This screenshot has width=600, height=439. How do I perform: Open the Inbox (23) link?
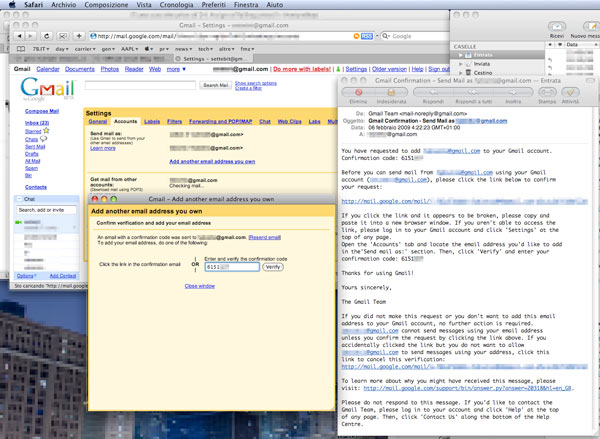pyautogui.click(x=37, y=123)
